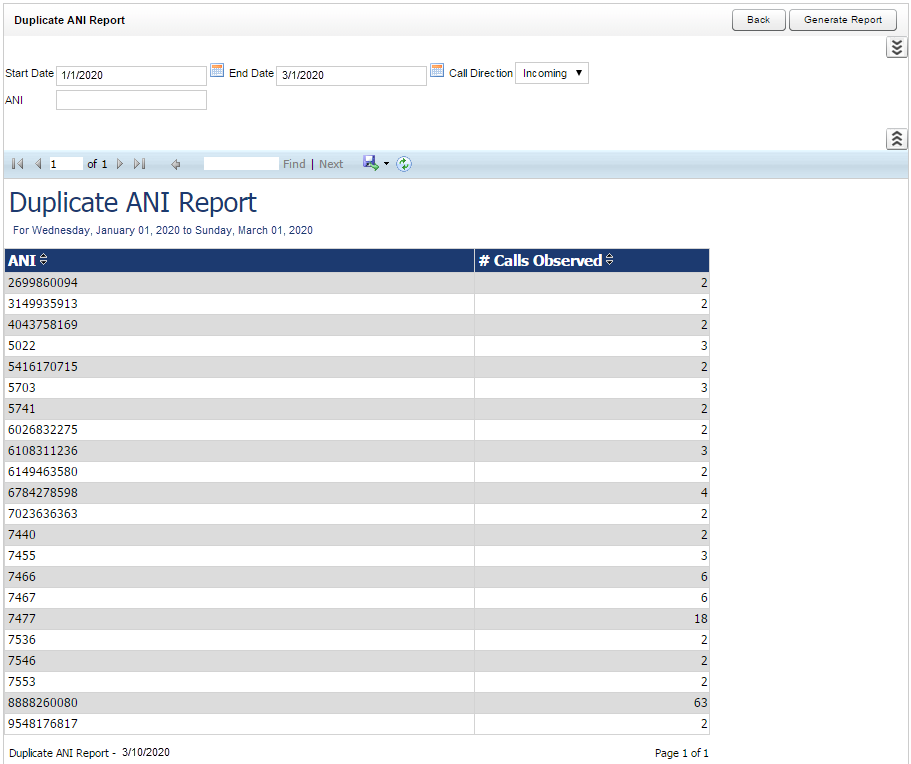Refresh the report with green icon

click(404, 164)
